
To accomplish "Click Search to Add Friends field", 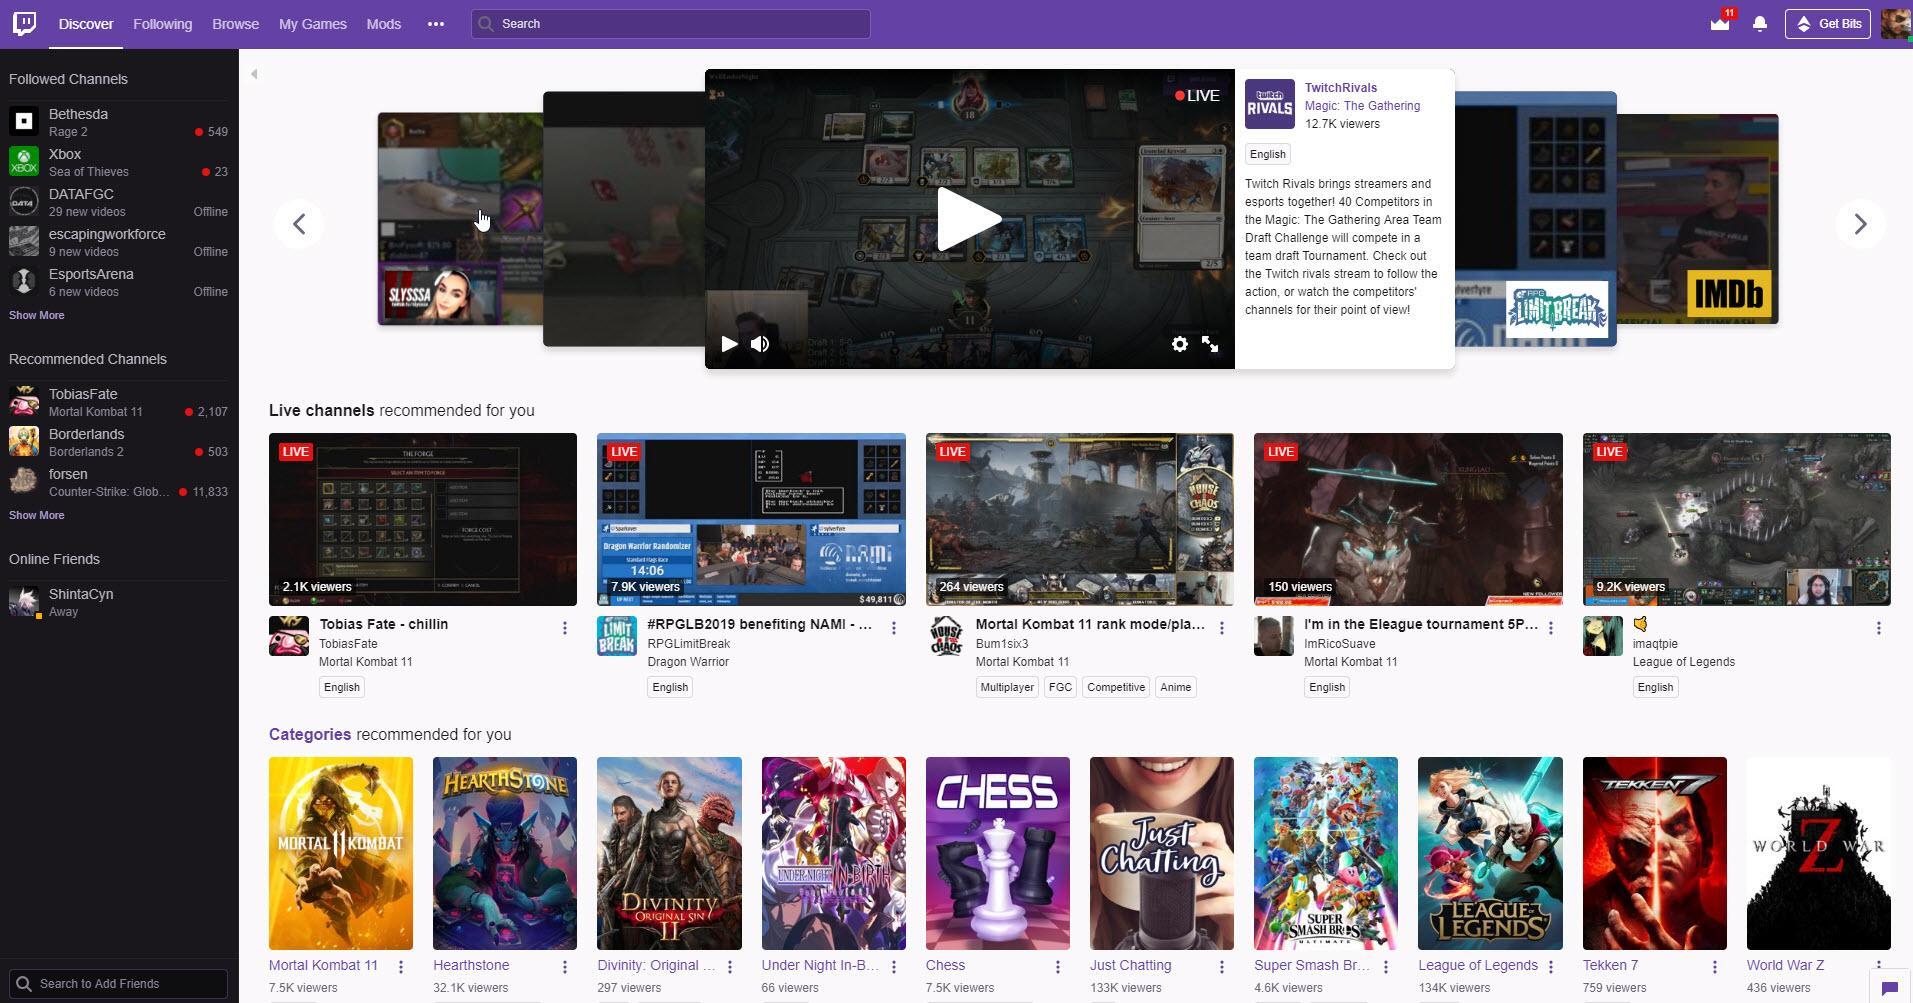I will coord(119,984).
